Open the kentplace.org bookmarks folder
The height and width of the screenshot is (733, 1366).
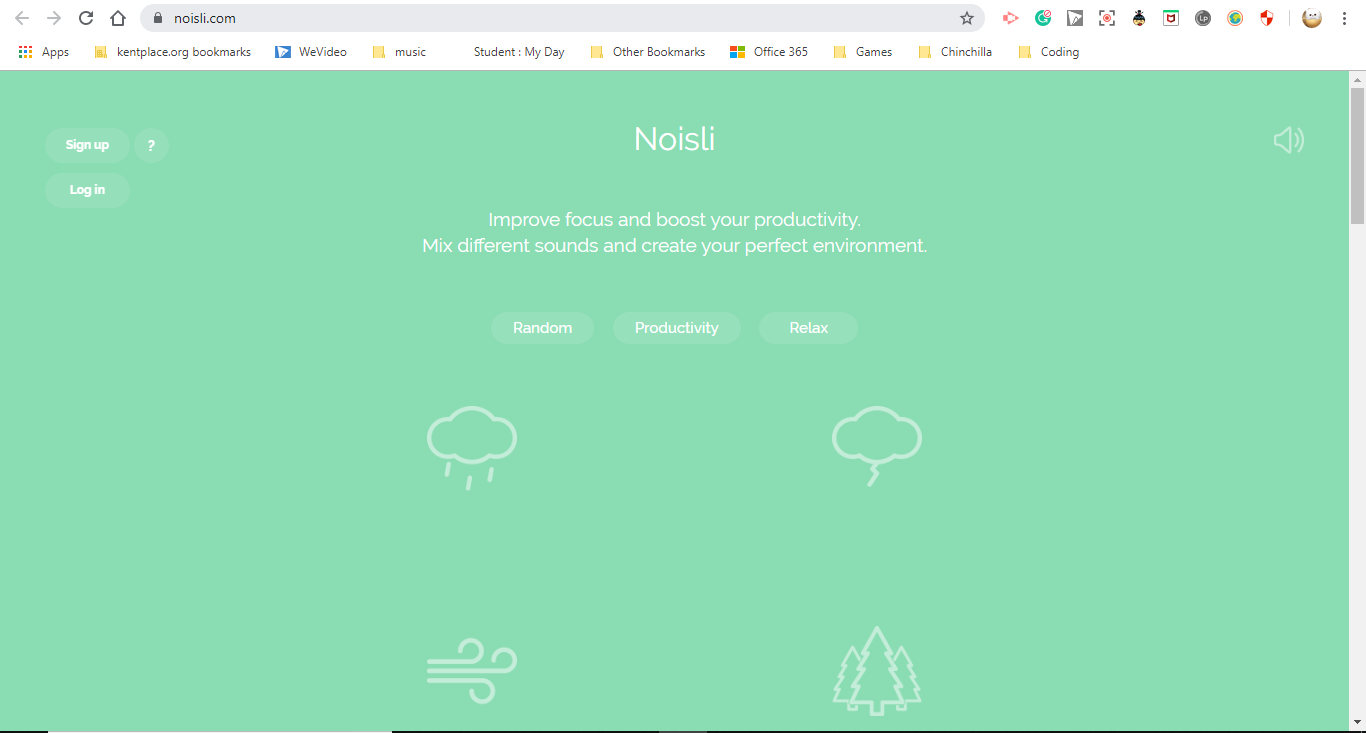tap(172, 52)
